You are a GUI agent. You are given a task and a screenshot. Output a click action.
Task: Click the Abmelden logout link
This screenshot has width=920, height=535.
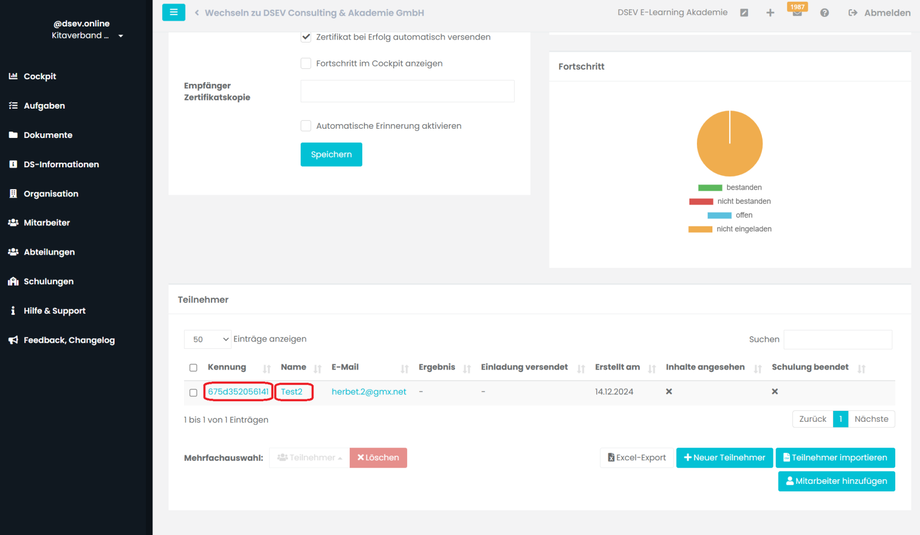[880, 13]
